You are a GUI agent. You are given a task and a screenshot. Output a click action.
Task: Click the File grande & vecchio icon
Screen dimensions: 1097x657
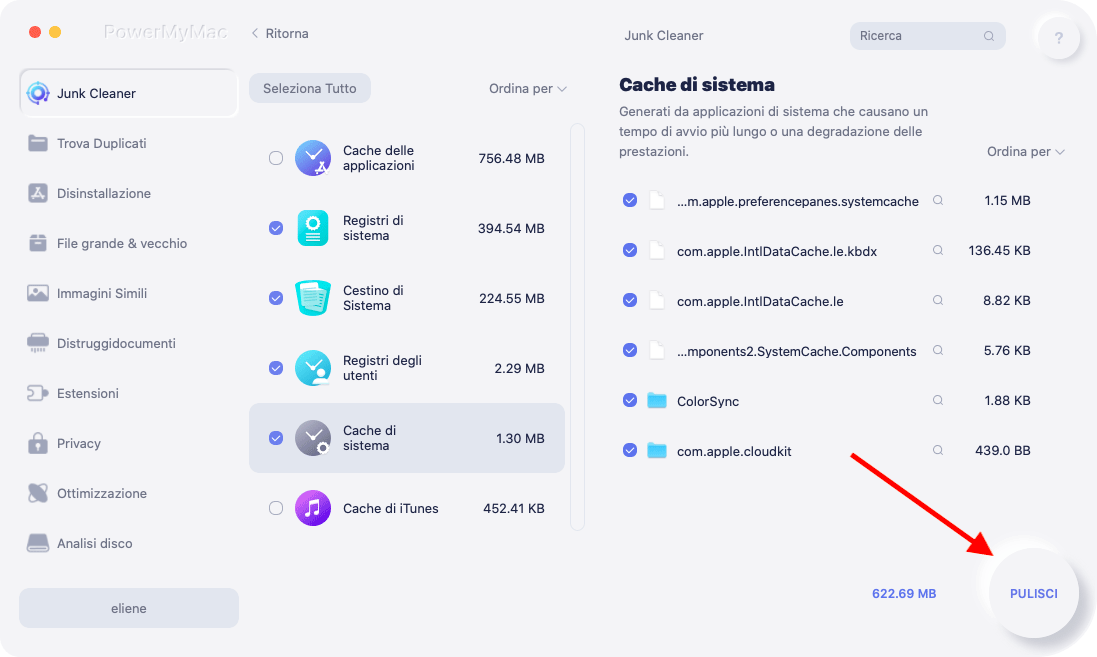point(38,243)
